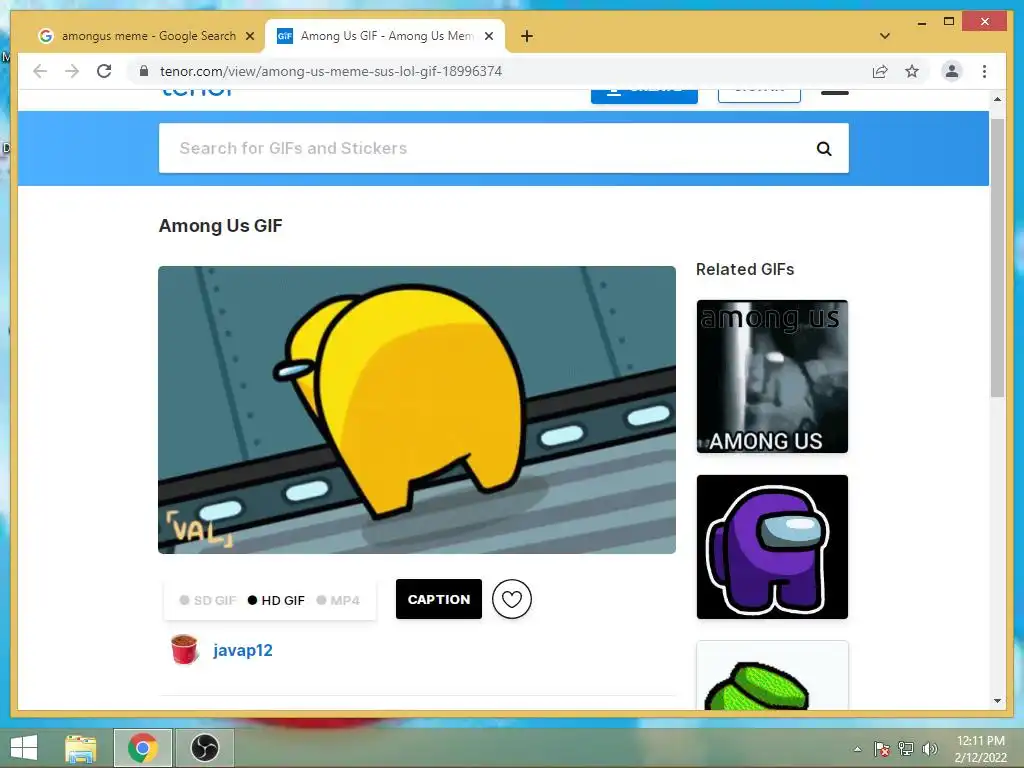The image size is (1024, 768).
Task: Click the search magnifier icon on Tenor
Action: click(824, 149)
